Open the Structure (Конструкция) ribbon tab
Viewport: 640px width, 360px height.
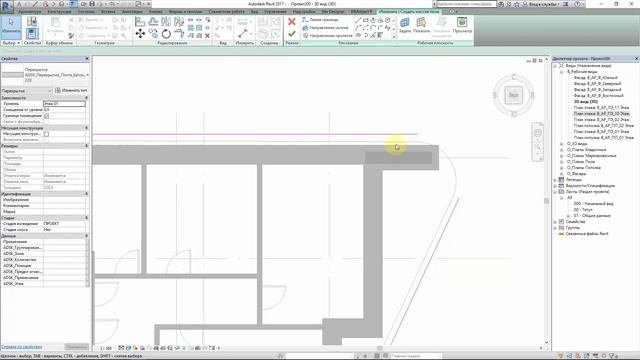click(x=60, y=12)
